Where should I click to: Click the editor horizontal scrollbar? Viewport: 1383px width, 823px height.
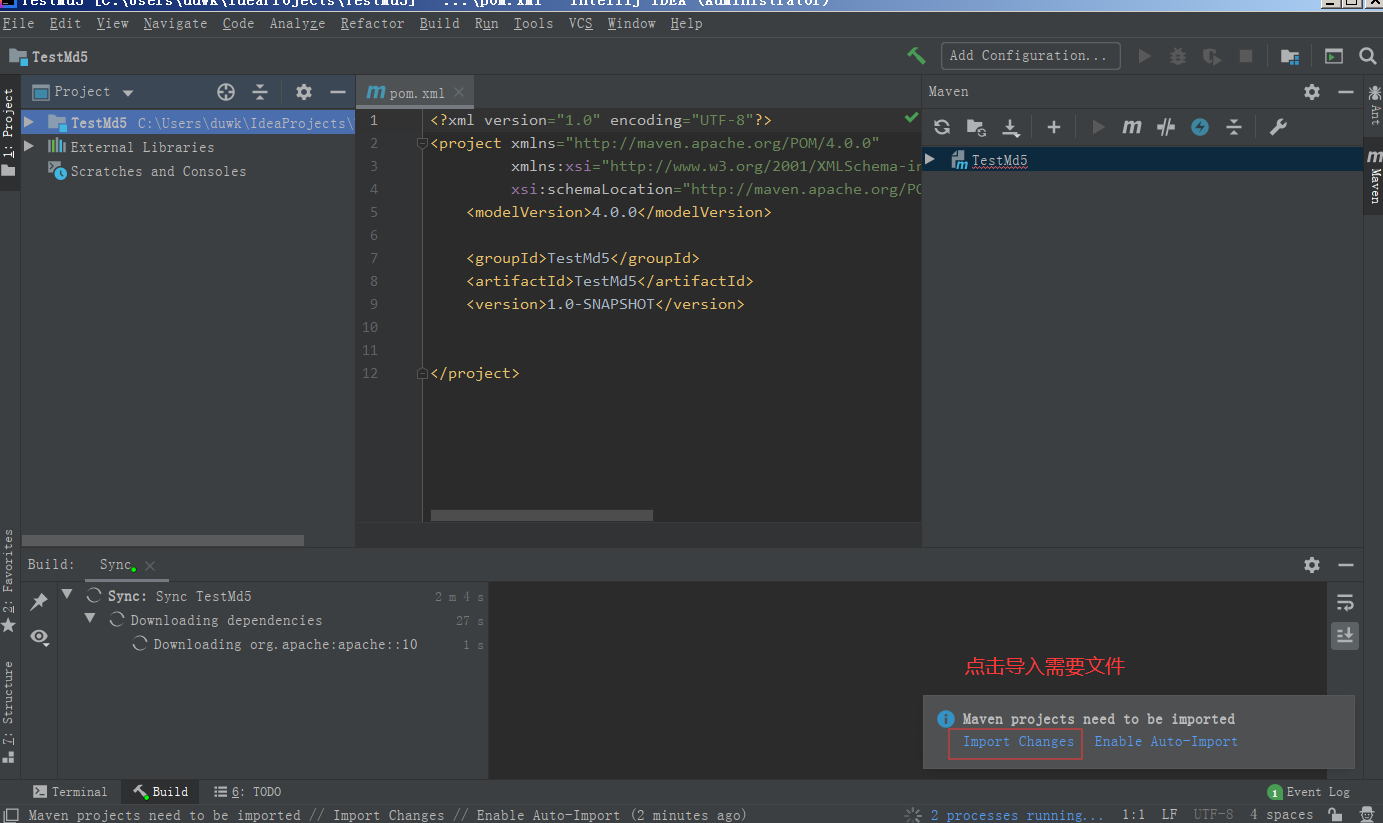pos(542,515)
